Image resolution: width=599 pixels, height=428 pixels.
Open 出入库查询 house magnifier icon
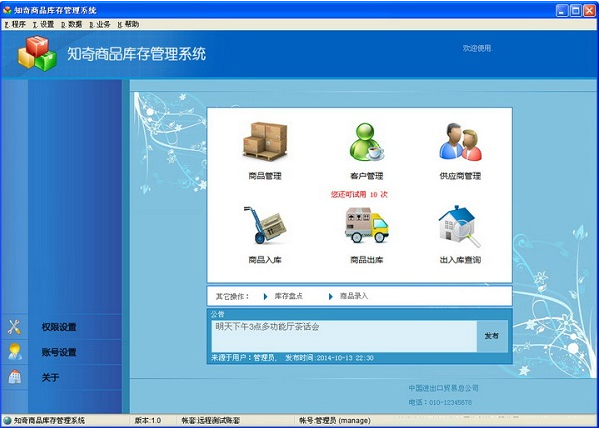460,226
